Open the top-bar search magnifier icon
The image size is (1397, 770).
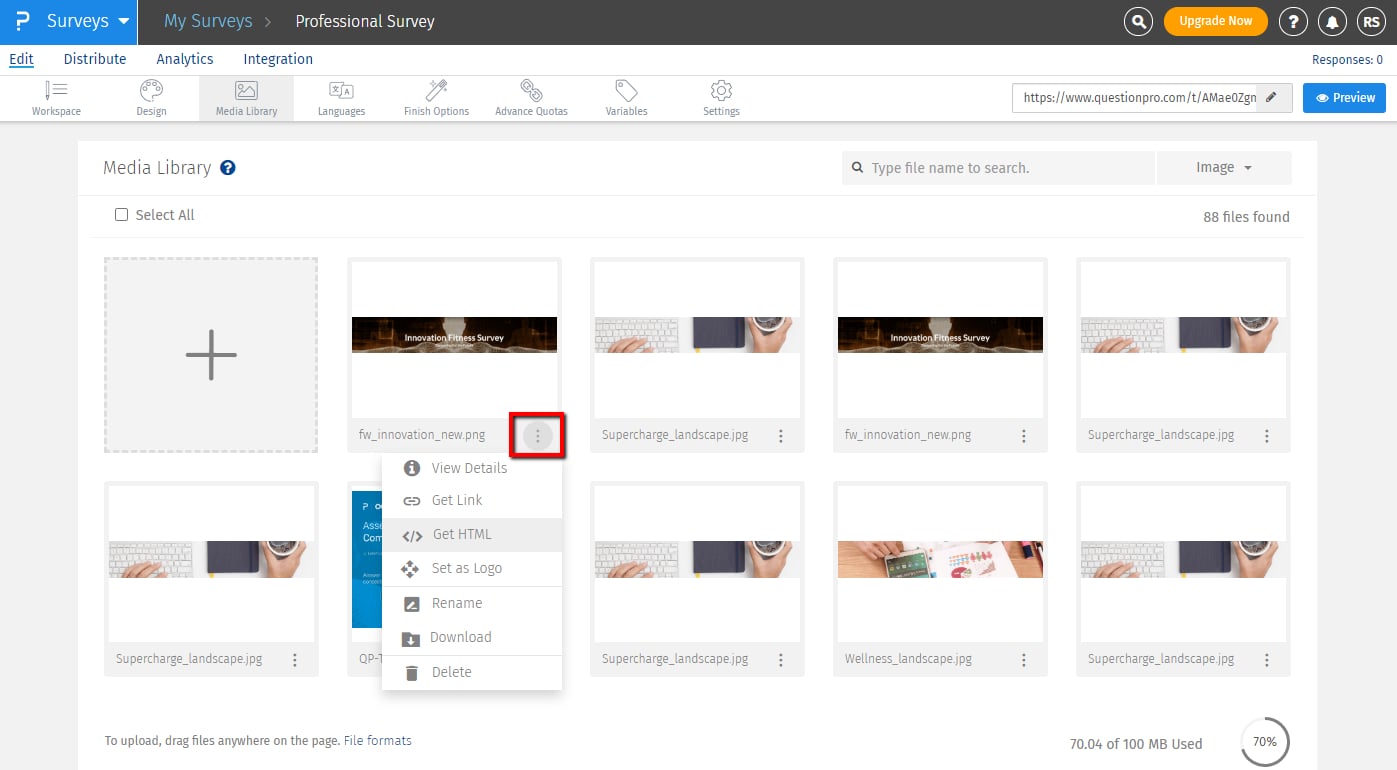pos(1138,21)
